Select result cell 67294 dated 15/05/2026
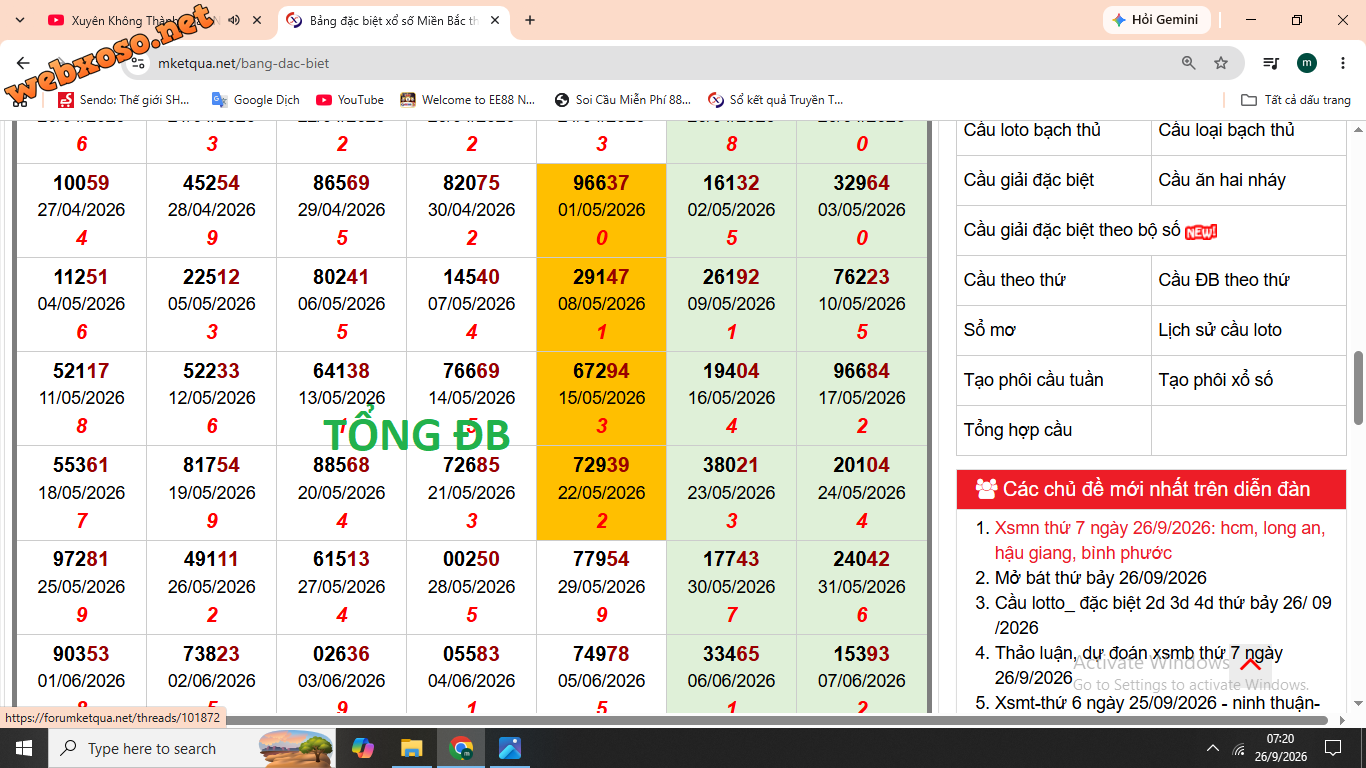The height and width of the screenshot is (768, 1366). point(601,398)
